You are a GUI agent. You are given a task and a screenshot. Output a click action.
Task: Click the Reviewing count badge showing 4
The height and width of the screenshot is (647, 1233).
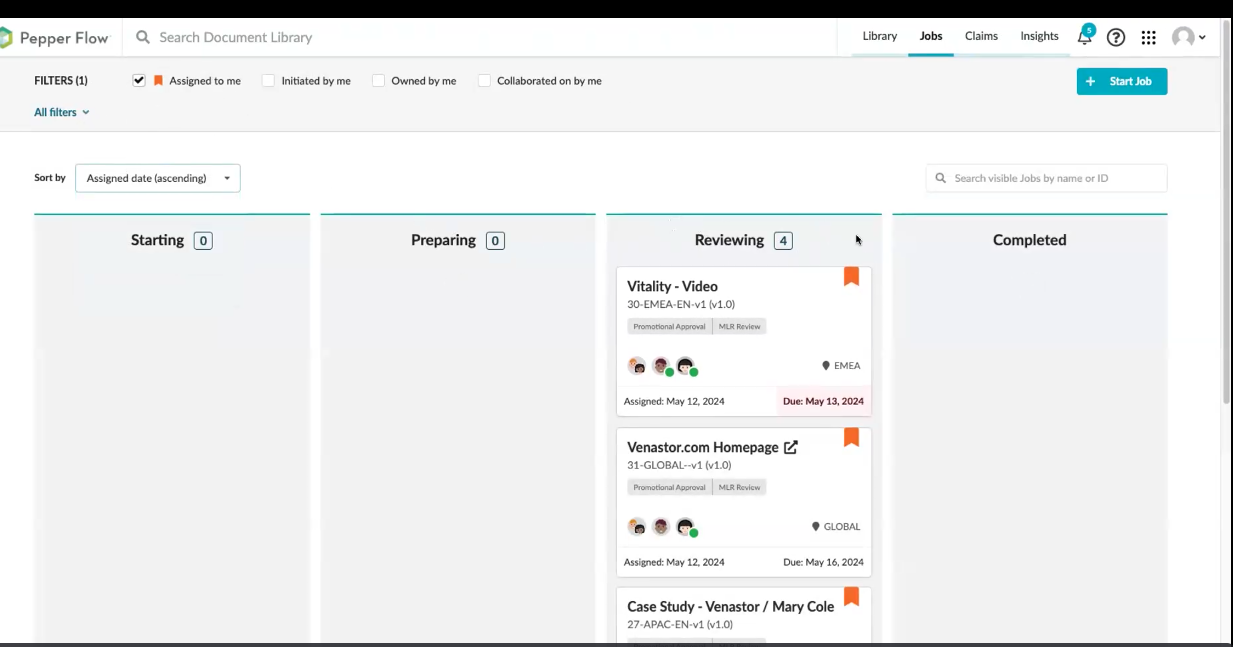point(783,240)
